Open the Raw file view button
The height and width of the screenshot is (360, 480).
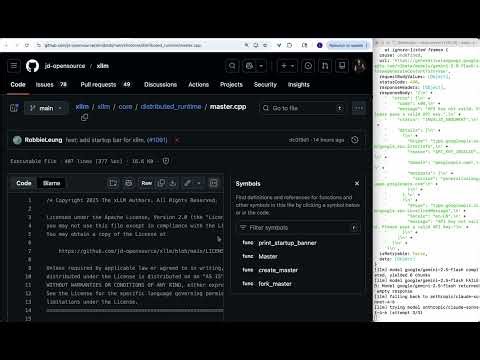[147, 183]
